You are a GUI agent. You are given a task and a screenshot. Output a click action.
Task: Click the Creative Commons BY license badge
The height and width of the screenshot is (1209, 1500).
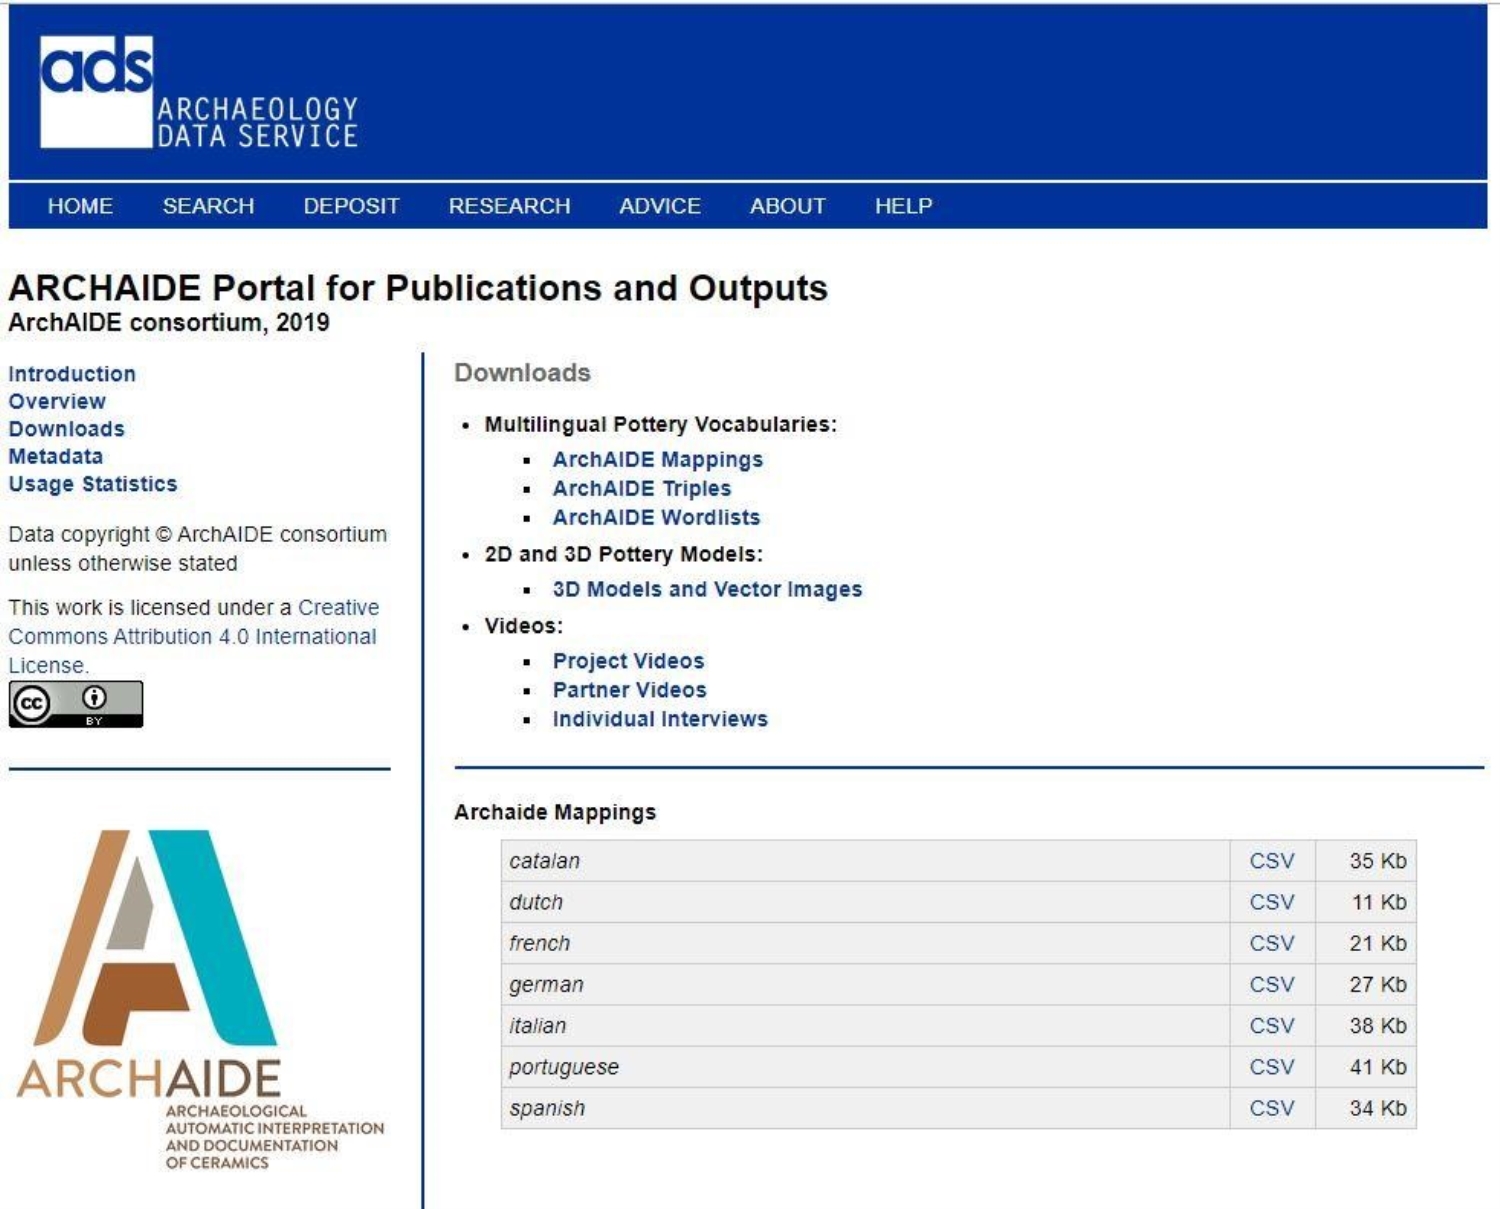click(x=76, y=704)
